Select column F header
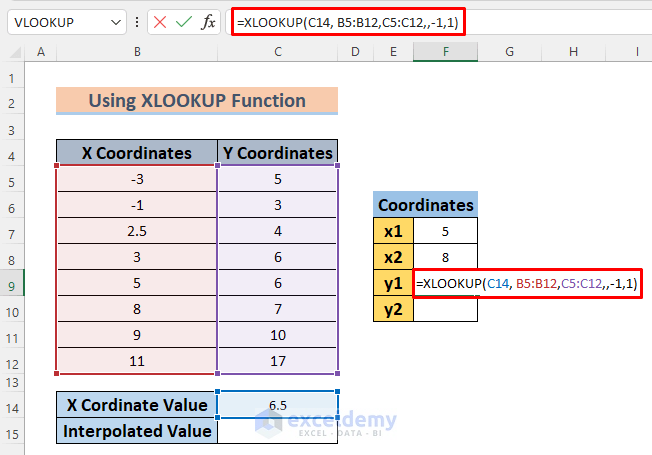Viewport: 652px width, 455px height. tap(445, 52)
